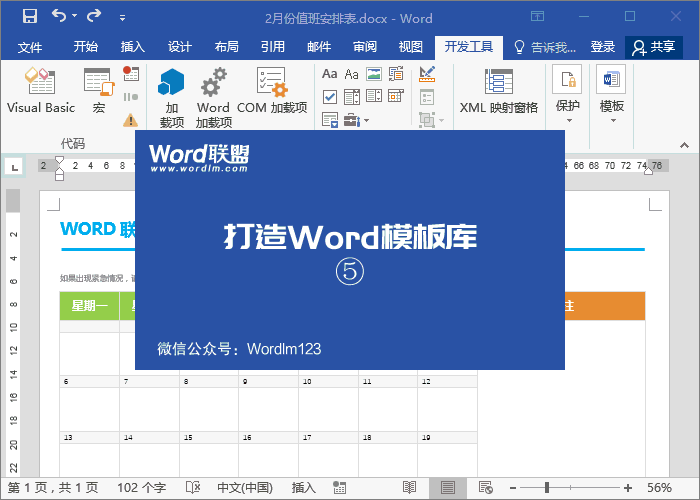
Task: Open the proofing errors icon
Action: pos(193,488)
